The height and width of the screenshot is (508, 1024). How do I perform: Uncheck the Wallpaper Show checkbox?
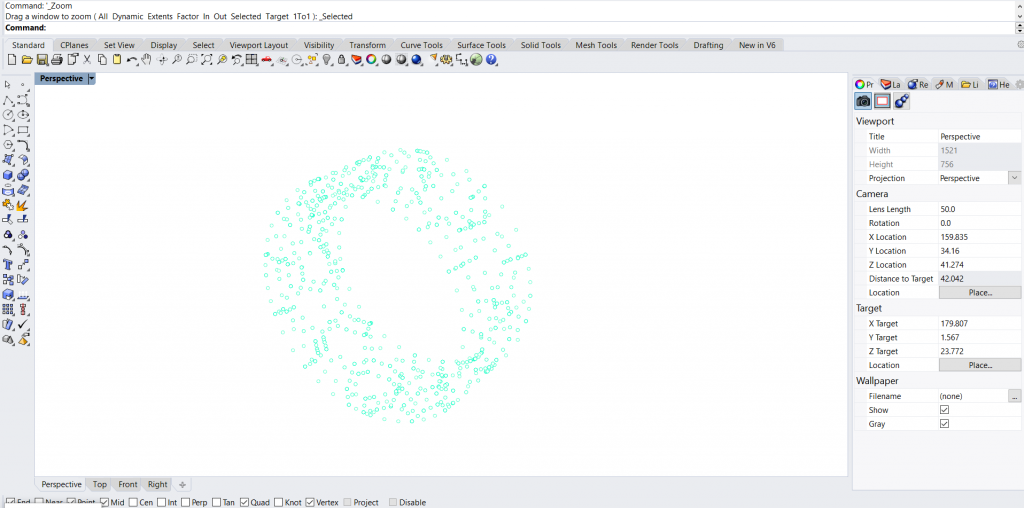click(x=944, y=410)
